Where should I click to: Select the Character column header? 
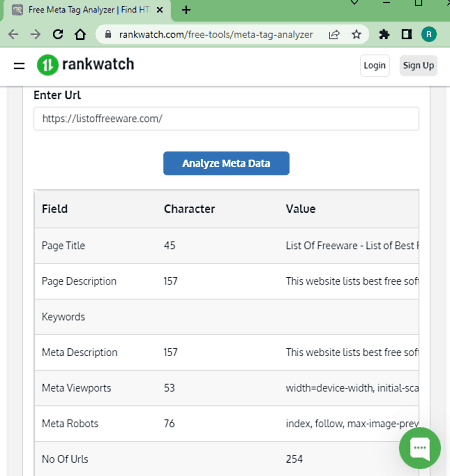(x=189, y=209)
